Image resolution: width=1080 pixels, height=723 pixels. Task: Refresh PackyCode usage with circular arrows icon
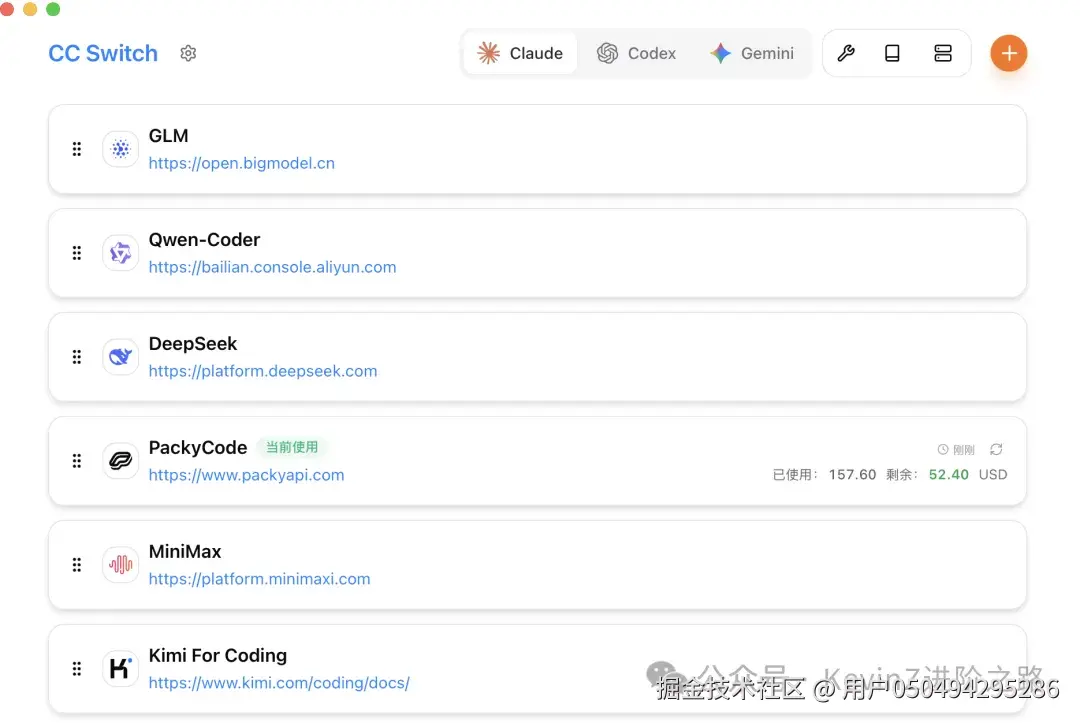[x=996, y=450]
